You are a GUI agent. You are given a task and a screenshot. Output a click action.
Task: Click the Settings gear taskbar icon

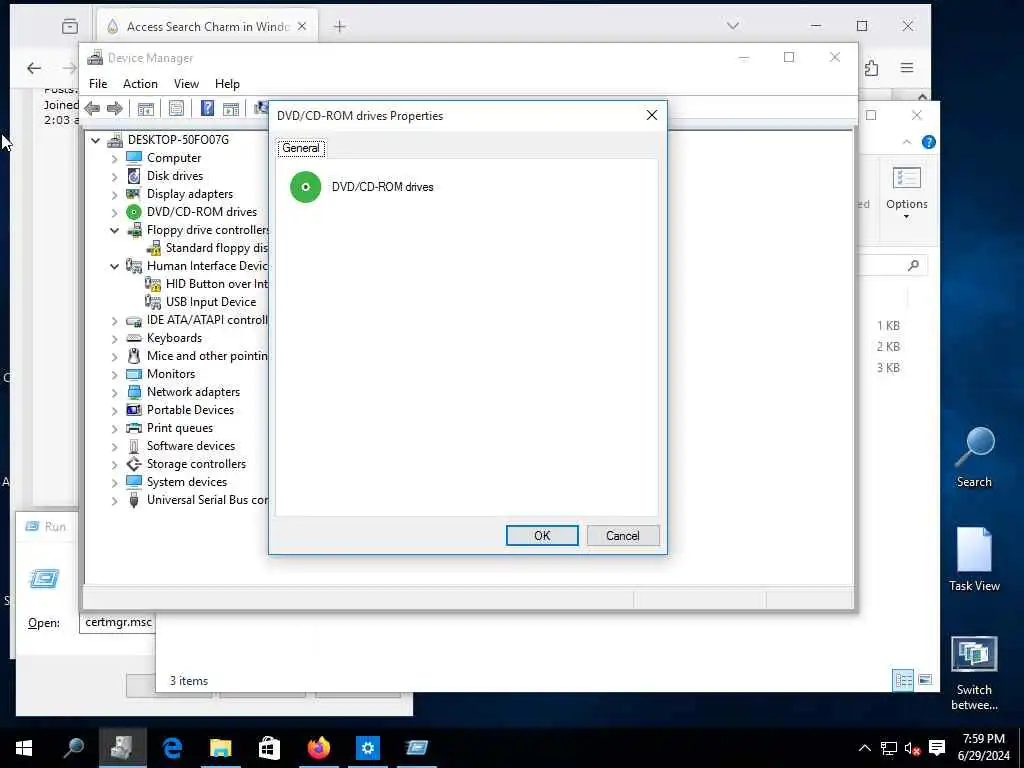368,748
